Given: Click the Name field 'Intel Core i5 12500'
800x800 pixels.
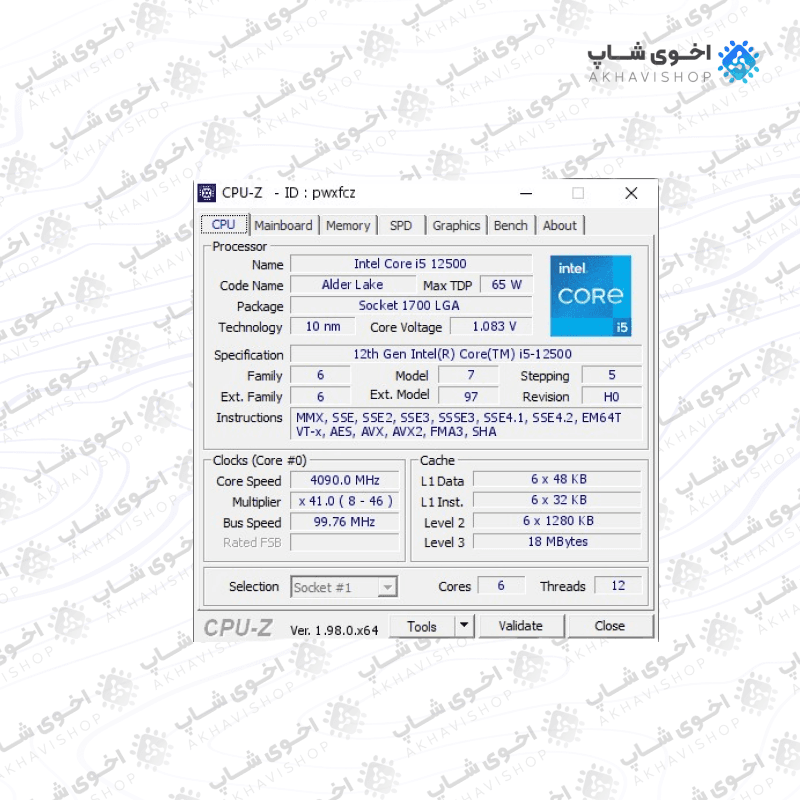Looking at the screenshot, I should pos(411,264).
